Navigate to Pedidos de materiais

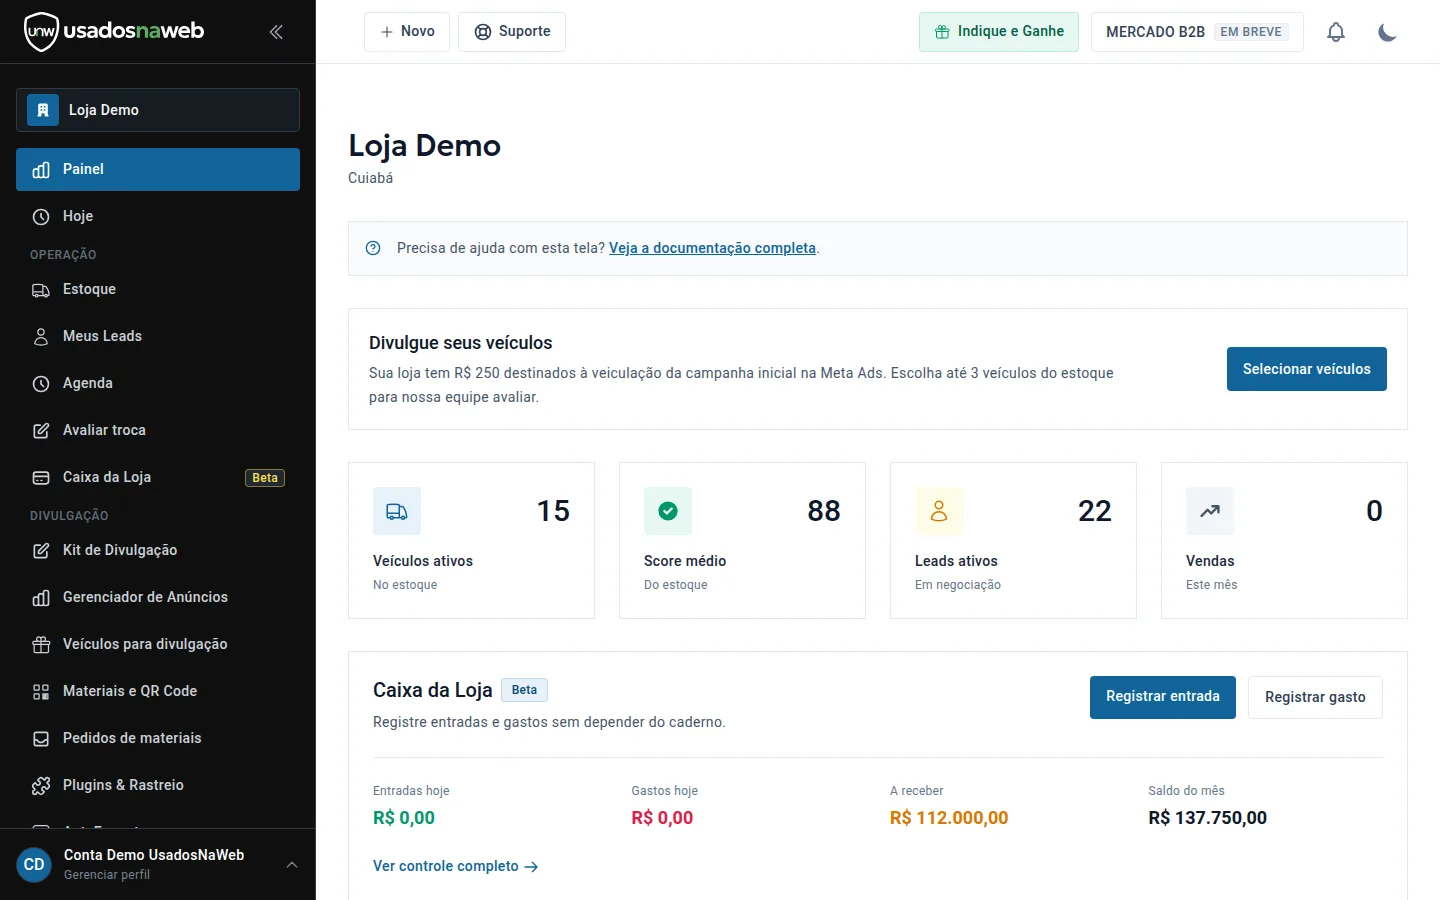pyautogui.click(x=158, y=738)
